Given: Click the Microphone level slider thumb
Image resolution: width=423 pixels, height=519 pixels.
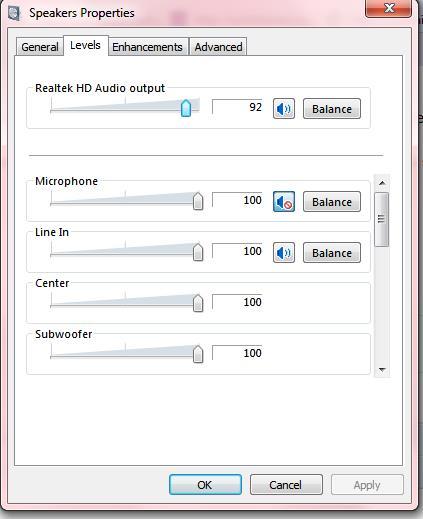Looking at the screenshot, I should point(198,201).
